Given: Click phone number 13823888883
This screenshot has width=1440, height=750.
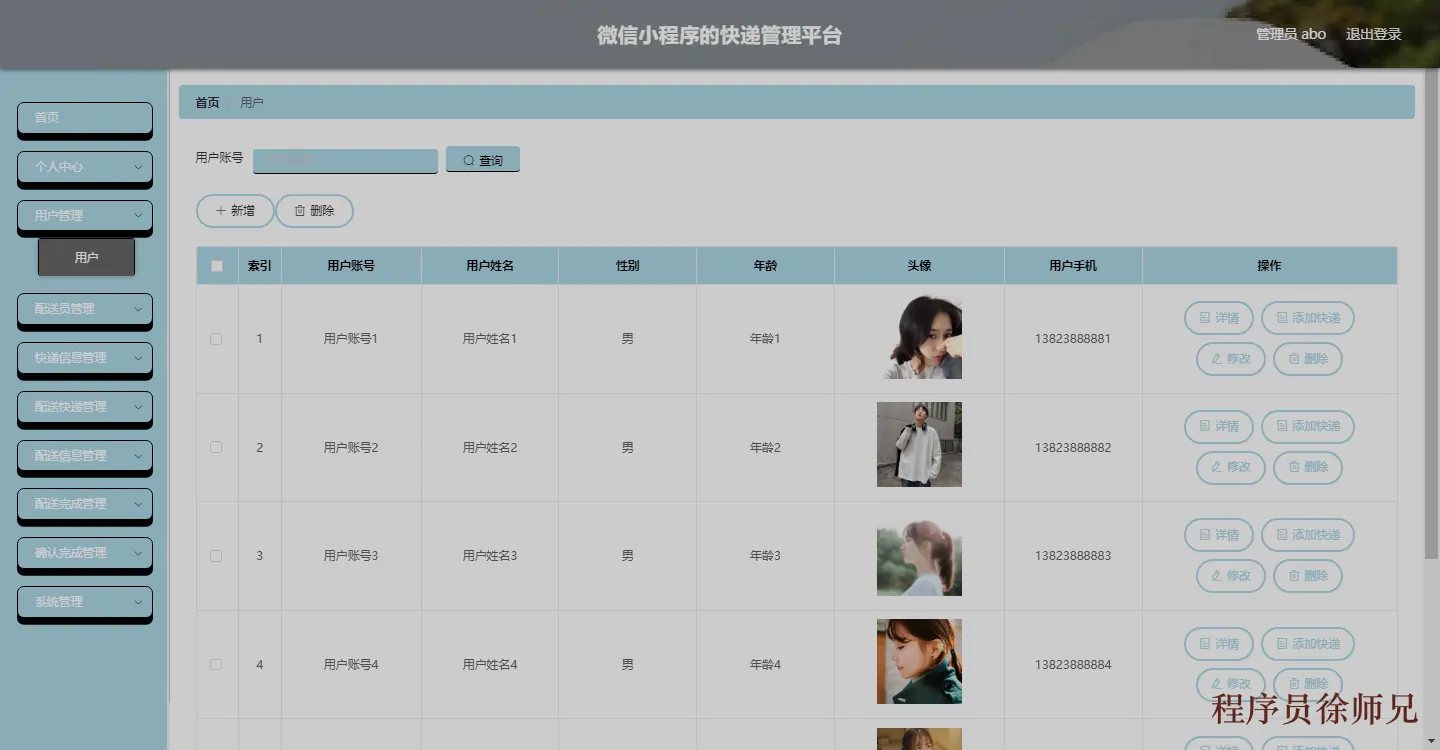Looking at the screenshot, I should pos(1073,556).
